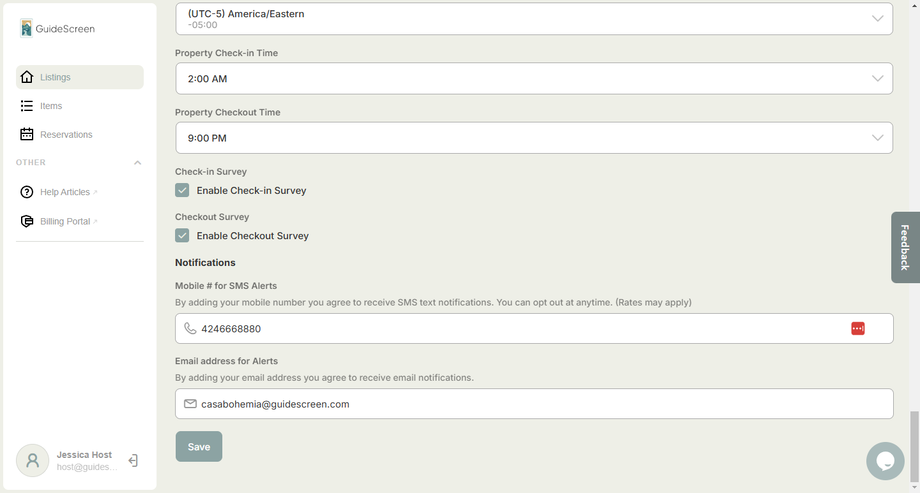Open Reservations in sidebar
The width and height of the screenshot is (920, 493).
pos(66,134)
